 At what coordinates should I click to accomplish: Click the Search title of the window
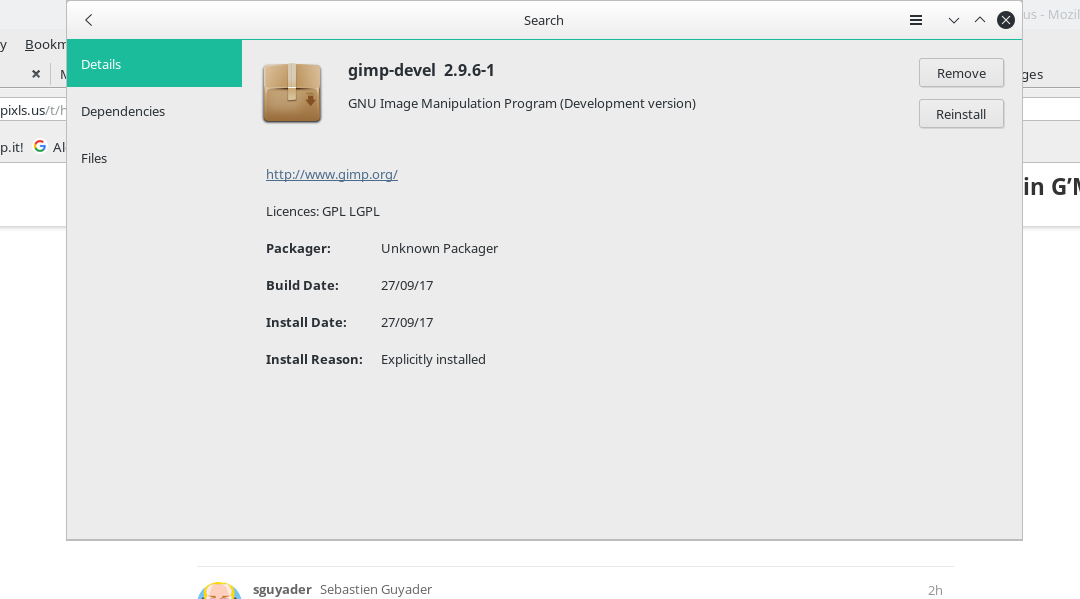(543, 21)
